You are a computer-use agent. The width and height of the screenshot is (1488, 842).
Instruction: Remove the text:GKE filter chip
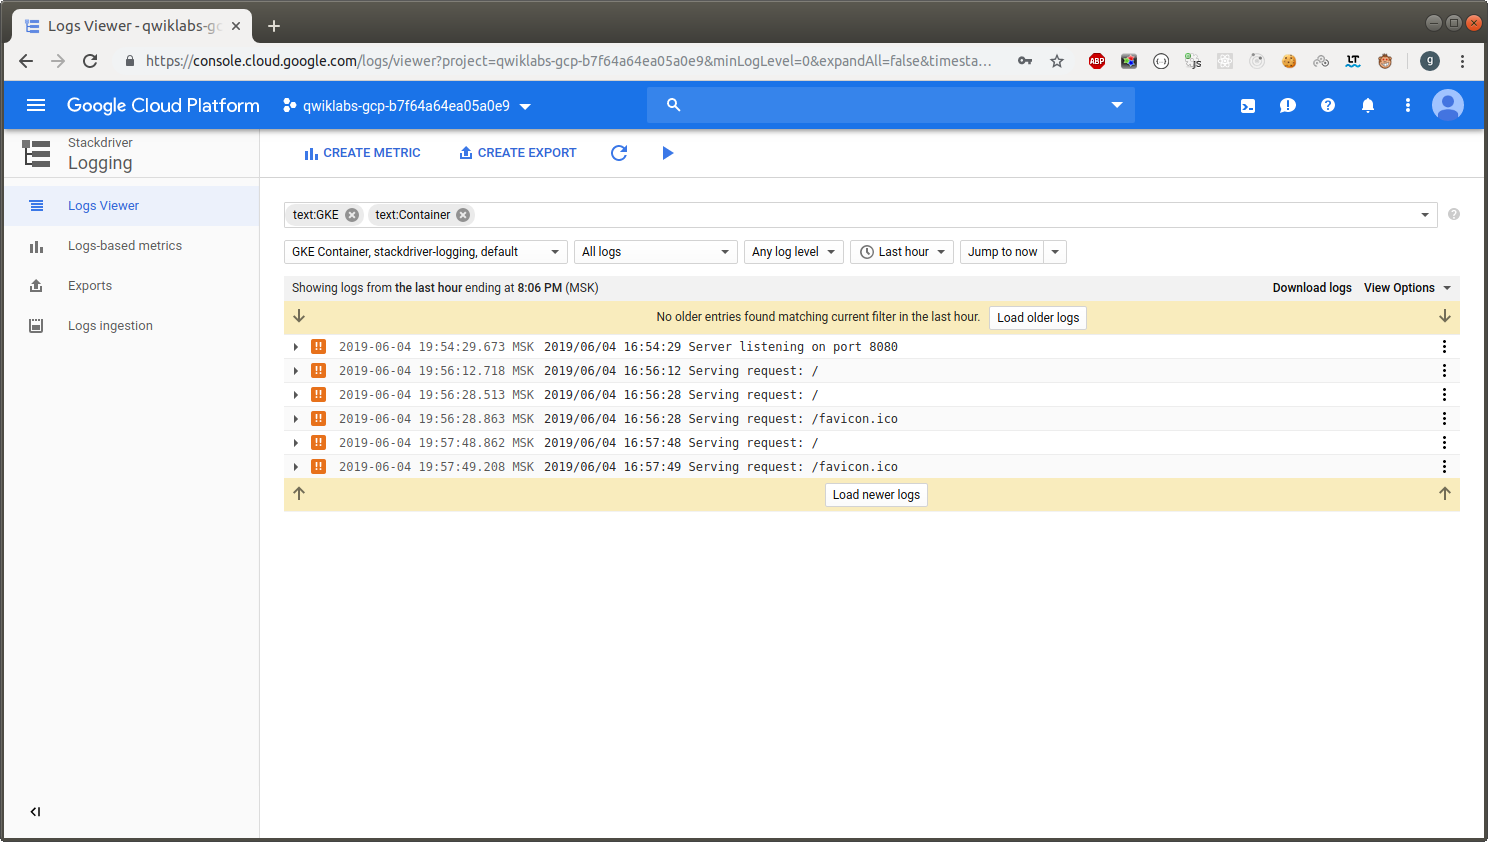click(x=352, y=215)
